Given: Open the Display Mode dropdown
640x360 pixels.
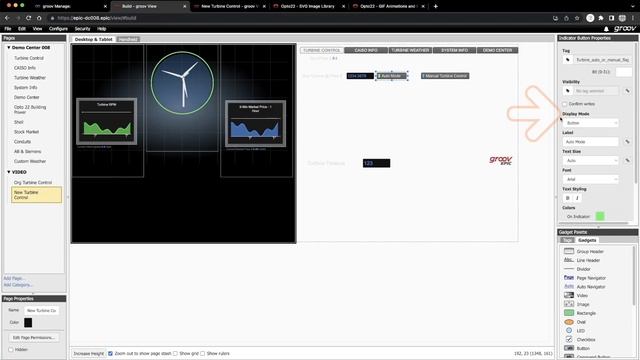Looking at the screenshot, I should 591,123.
